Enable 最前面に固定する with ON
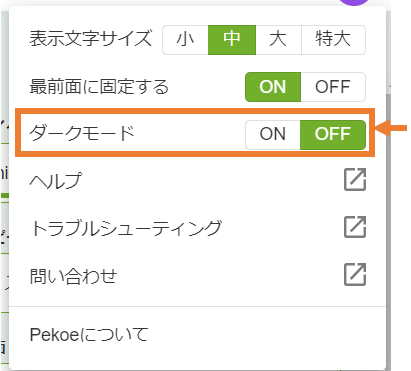Viewport: 411px width, 371px height. point(273,87)
